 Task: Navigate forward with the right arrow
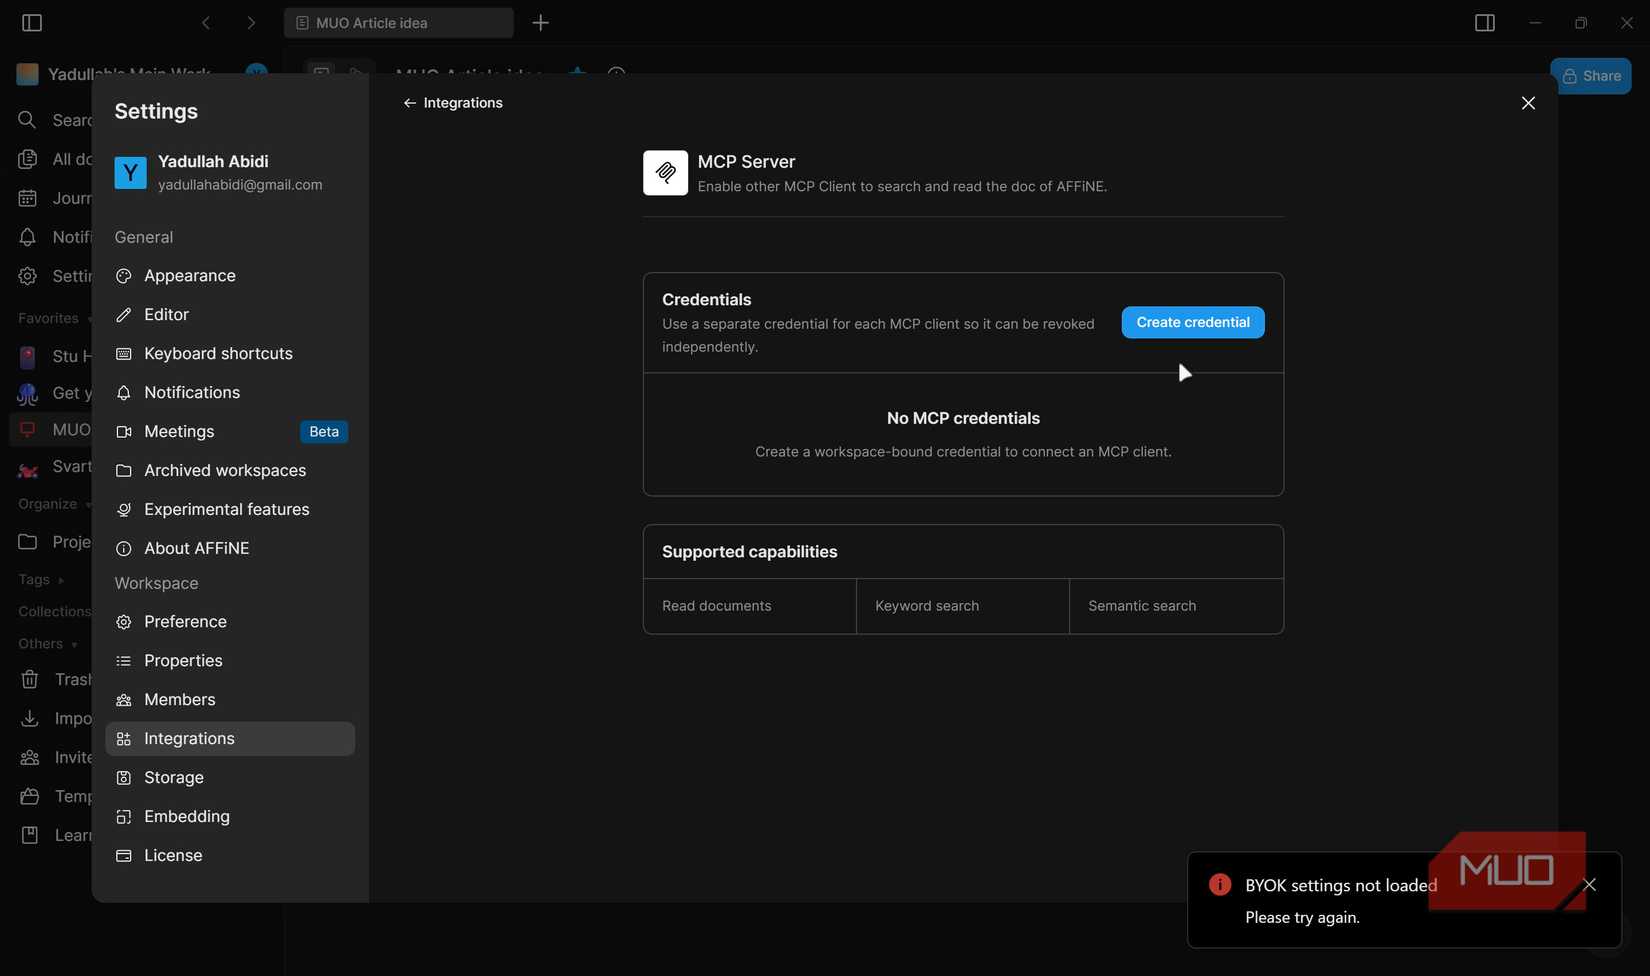[x=251, y=22]
